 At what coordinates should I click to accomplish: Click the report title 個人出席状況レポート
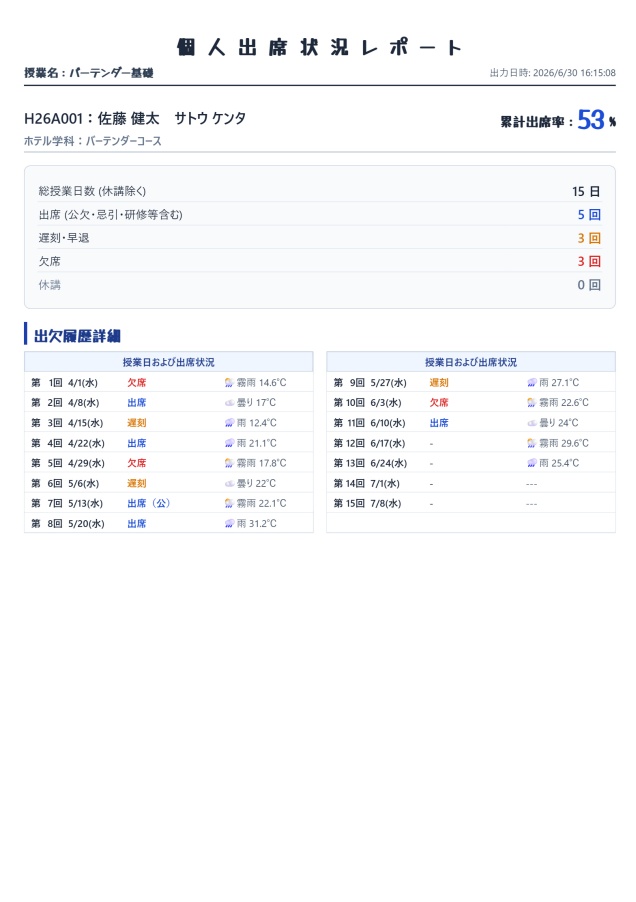pos(319,47)
